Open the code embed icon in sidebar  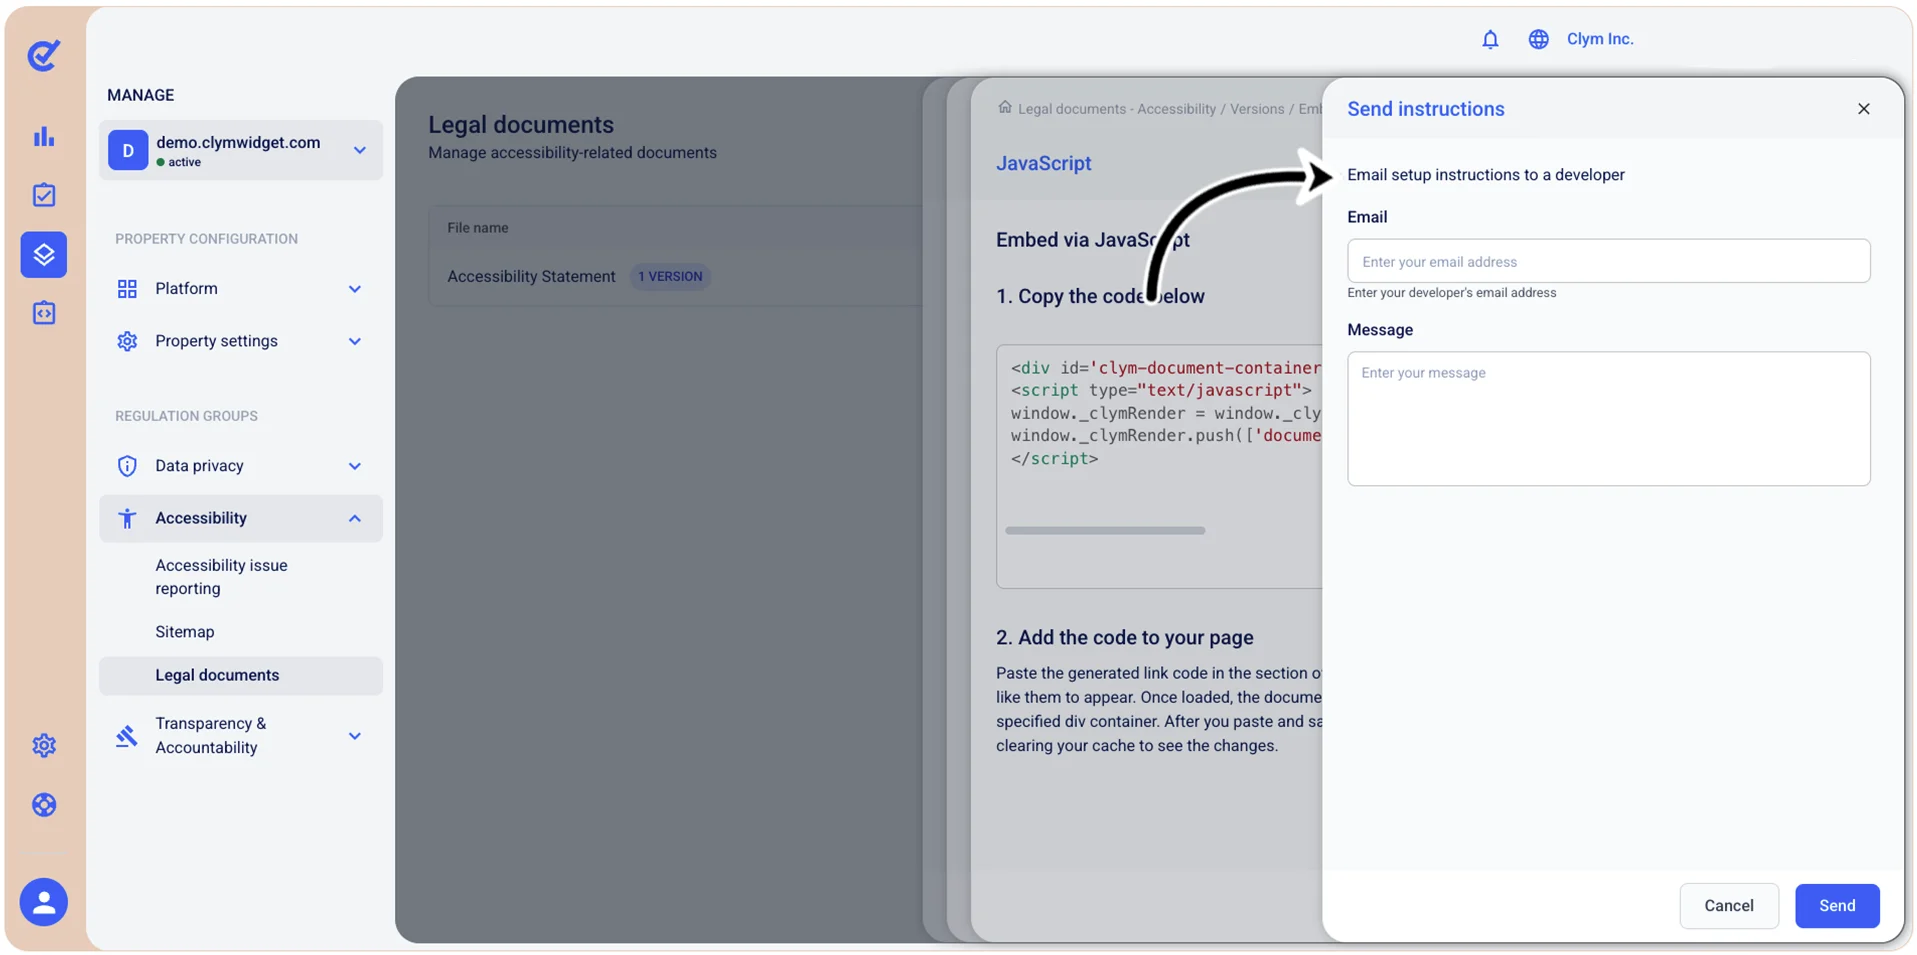pyautogui.click(x=44, y=313)
